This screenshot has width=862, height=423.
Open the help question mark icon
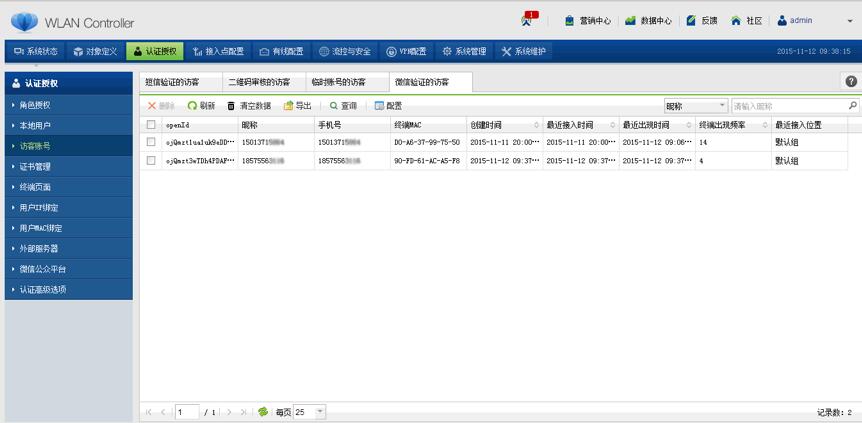point(851,82)
